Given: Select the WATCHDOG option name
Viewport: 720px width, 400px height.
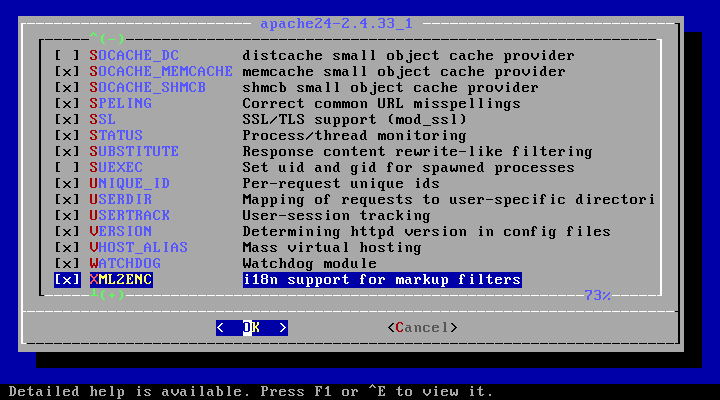Looking at the screenshot, I should click(x=125, y=264).
